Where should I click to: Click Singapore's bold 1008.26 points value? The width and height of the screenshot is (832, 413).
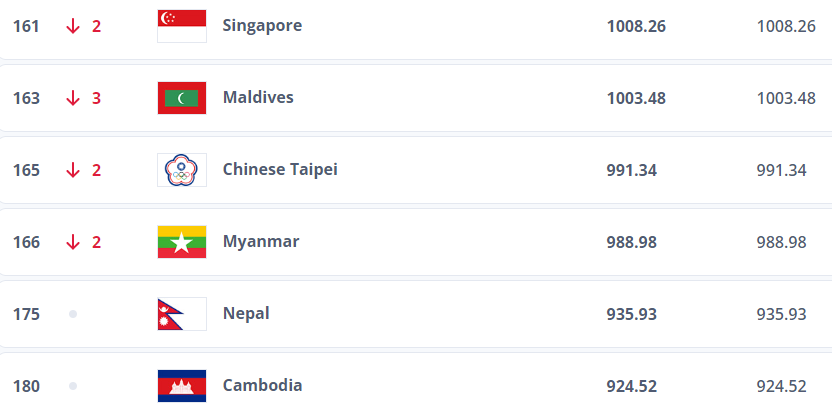tap(636, 26)
